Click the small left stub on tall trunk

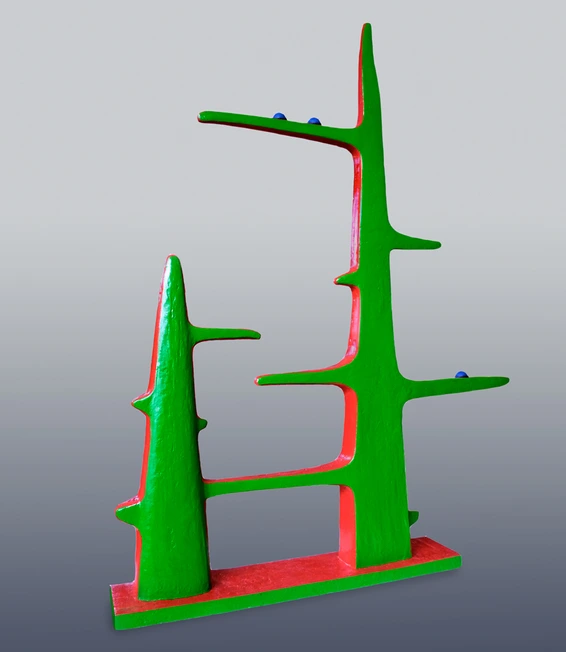click(x=345, y=279)
